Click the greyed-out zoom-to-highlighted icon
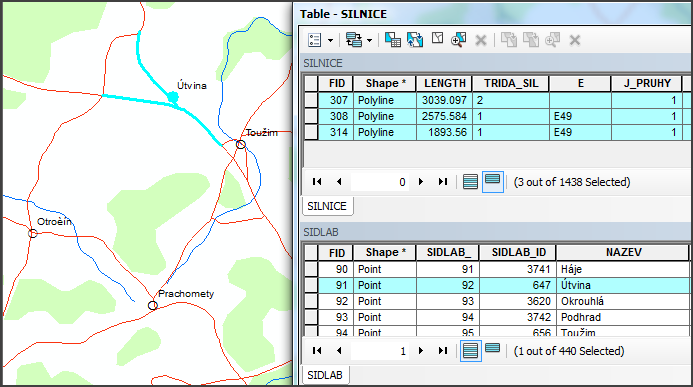The height and width of the screenshot is (387, 693). tap(552, 40)
